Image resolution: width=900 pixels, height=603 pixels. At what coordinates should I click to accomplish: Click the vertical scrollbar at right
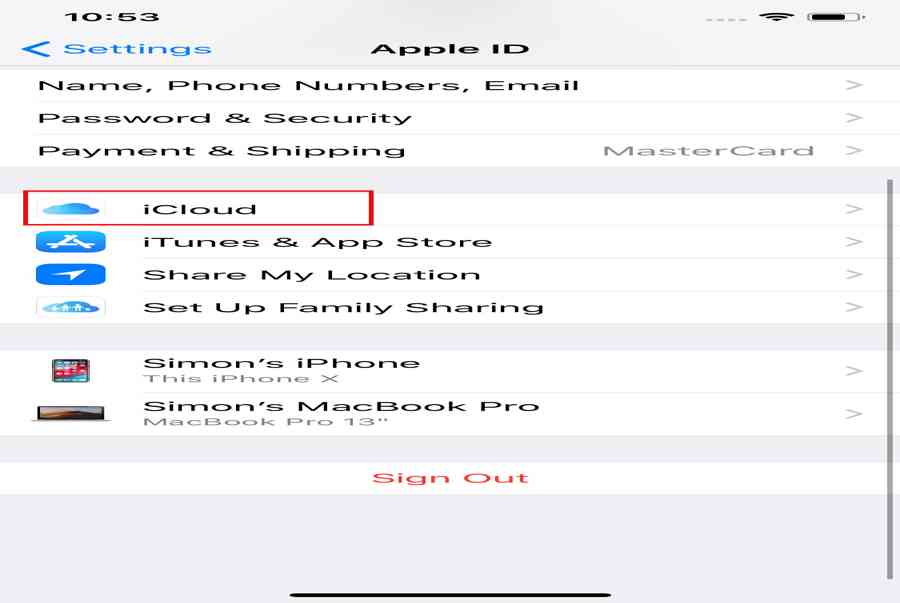click(x=890, y=380)
